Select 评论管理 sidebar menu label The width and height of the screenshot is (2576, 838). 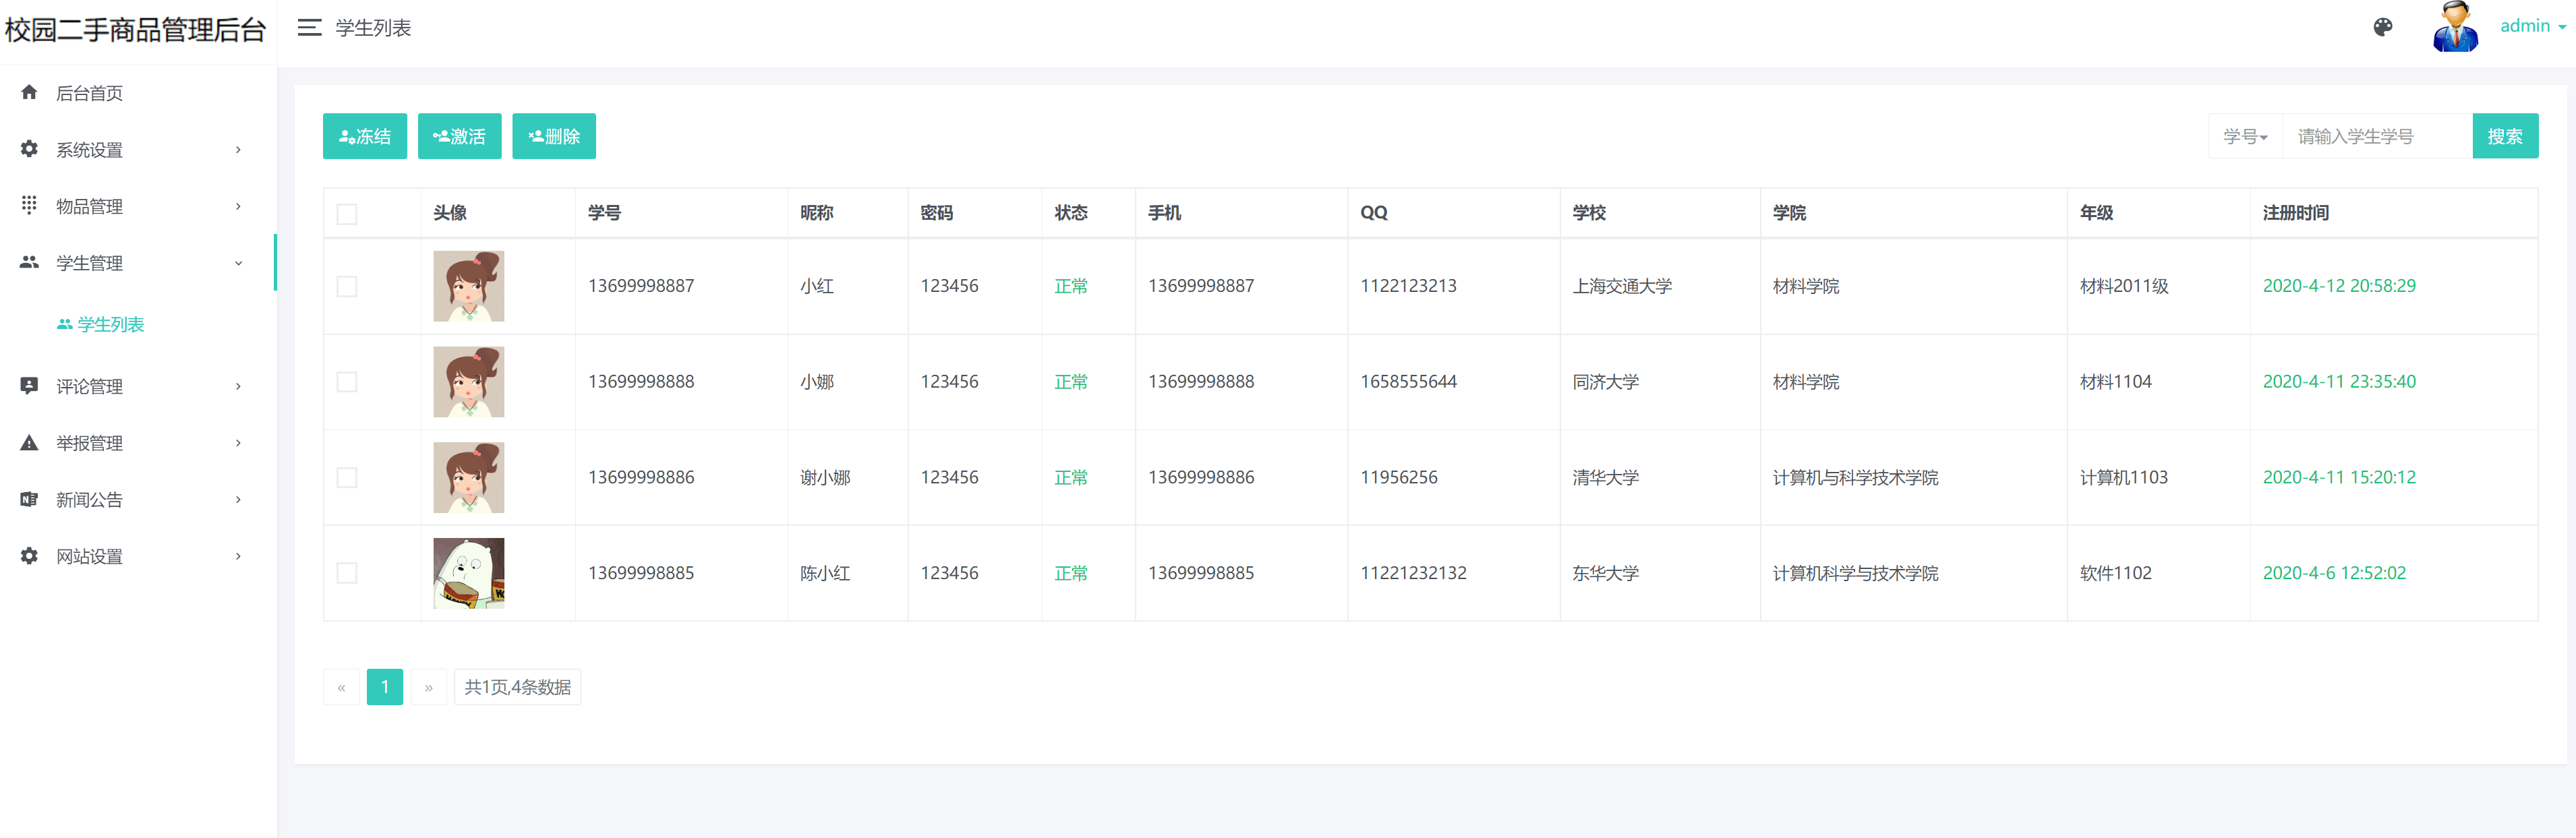89,386
